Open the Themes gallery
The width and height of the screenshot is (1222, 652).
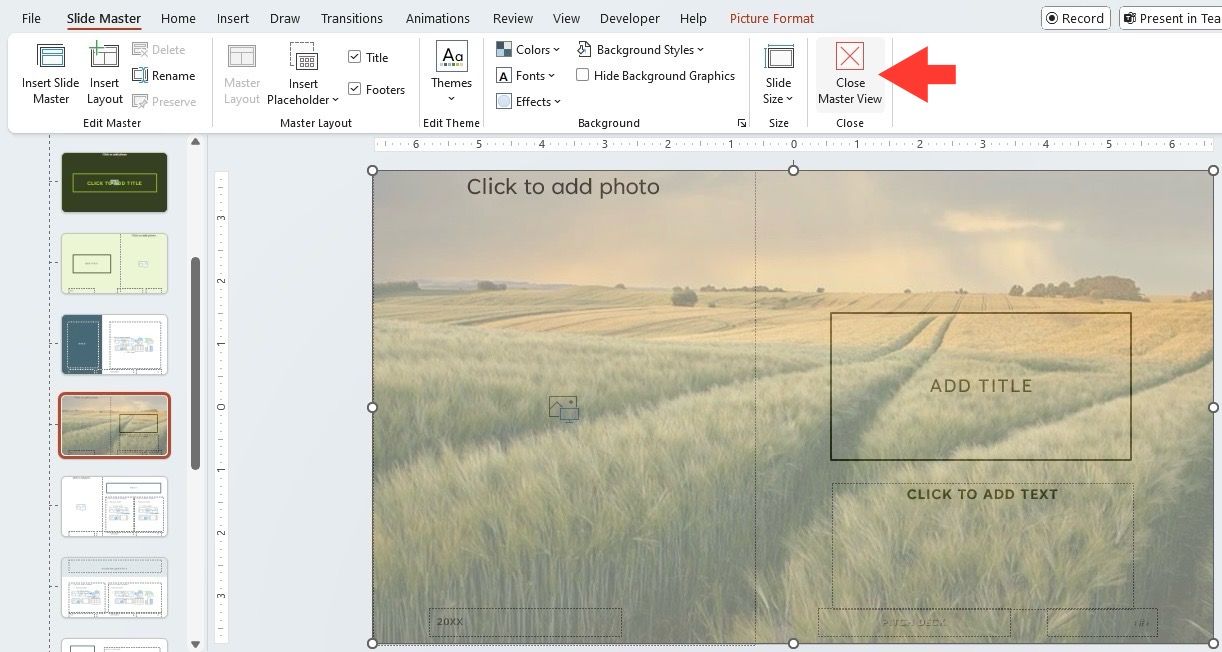point(451,73)
